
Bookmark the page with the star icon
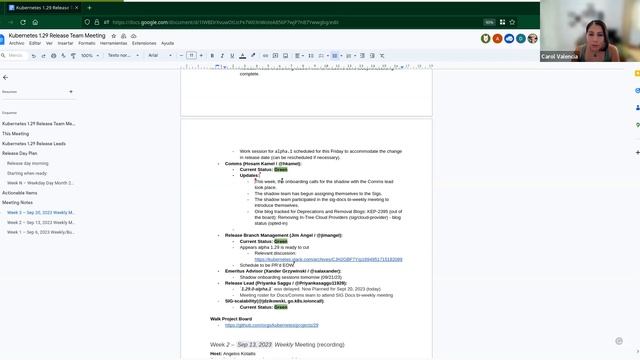tap(512, 22)
